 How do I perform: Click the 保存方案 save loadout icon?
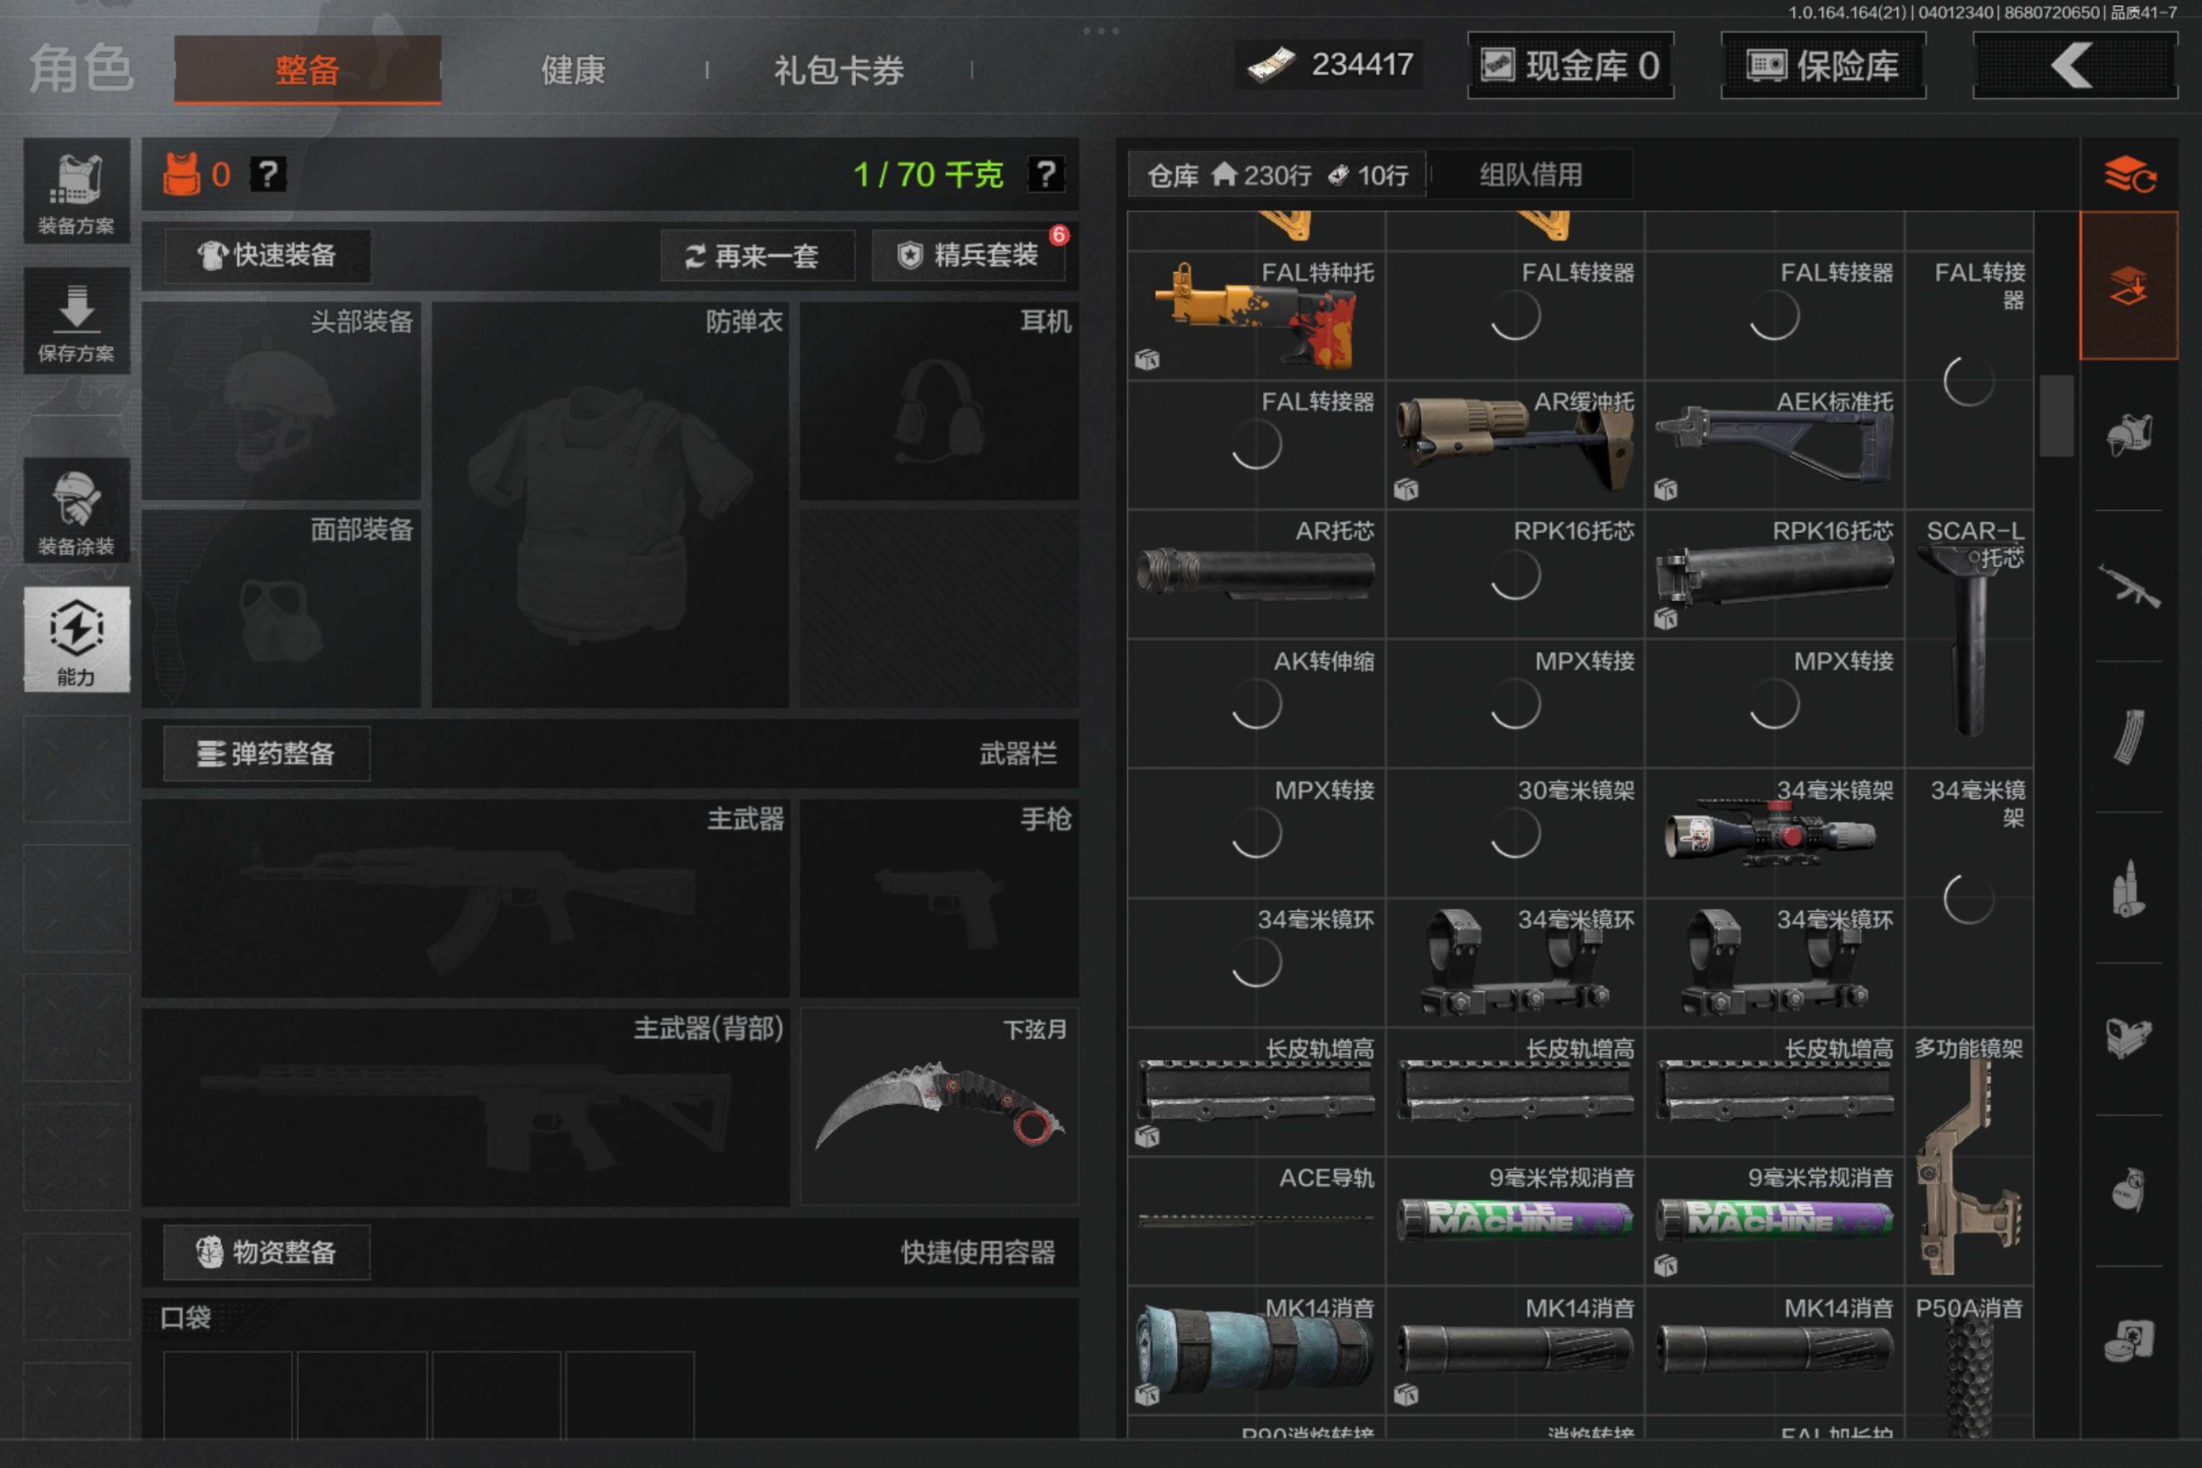[76, 321]
